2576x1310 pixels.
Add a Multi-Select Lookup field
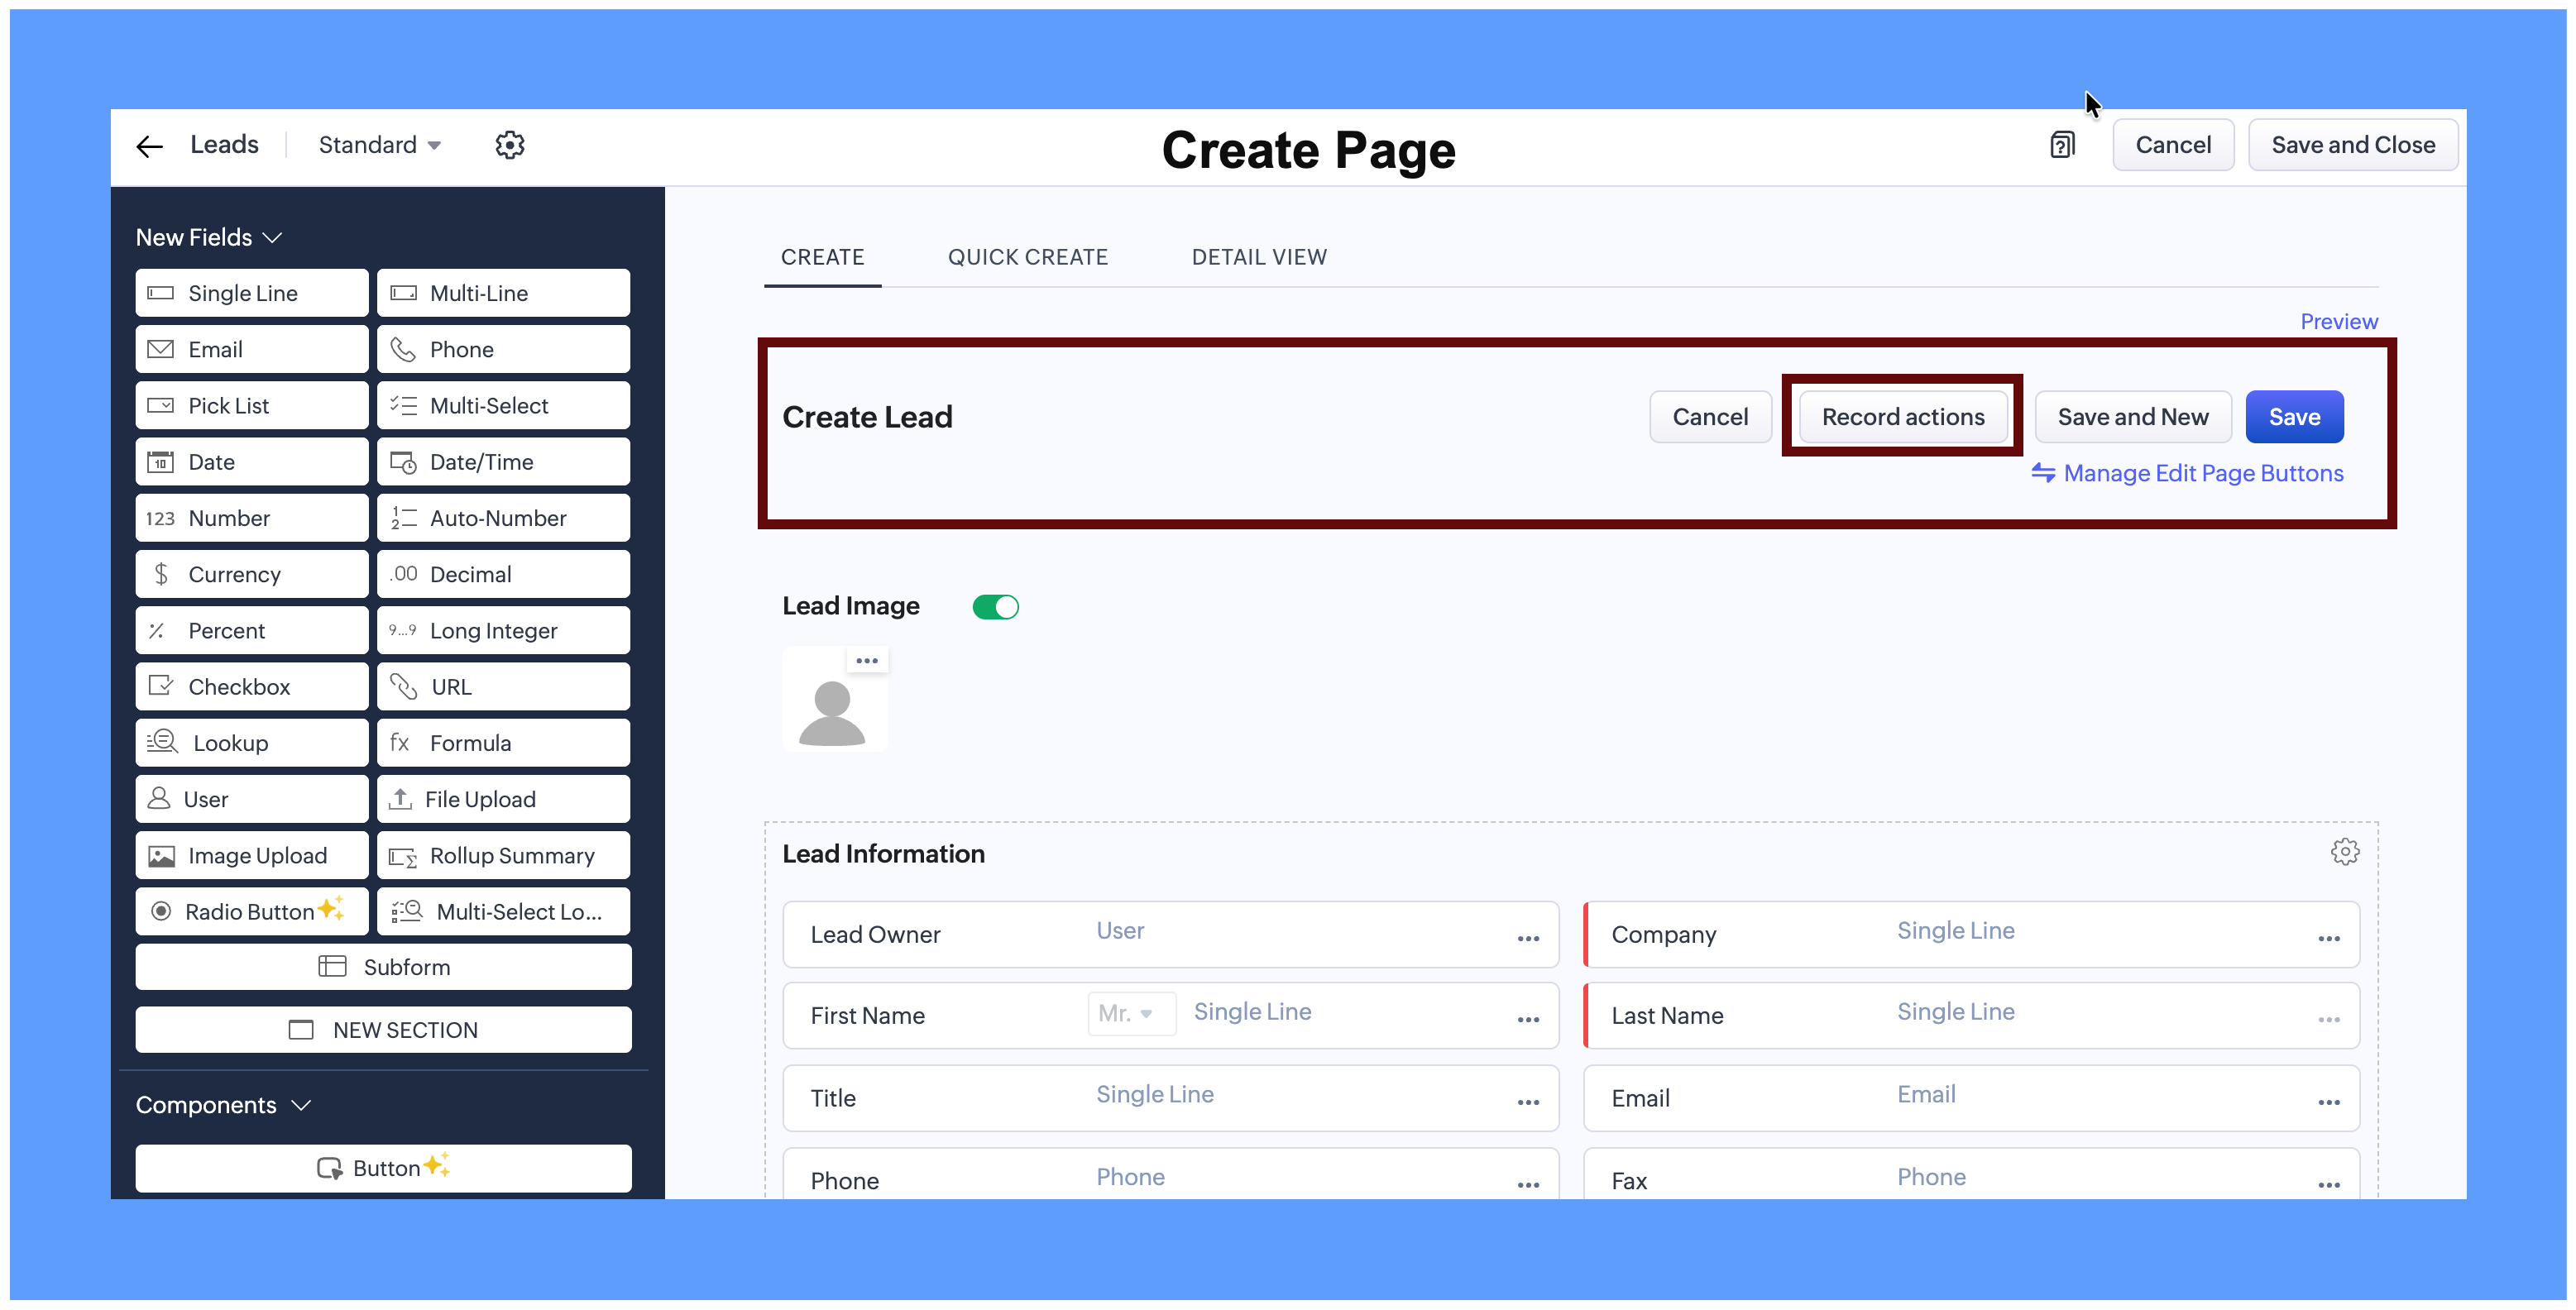504,912
